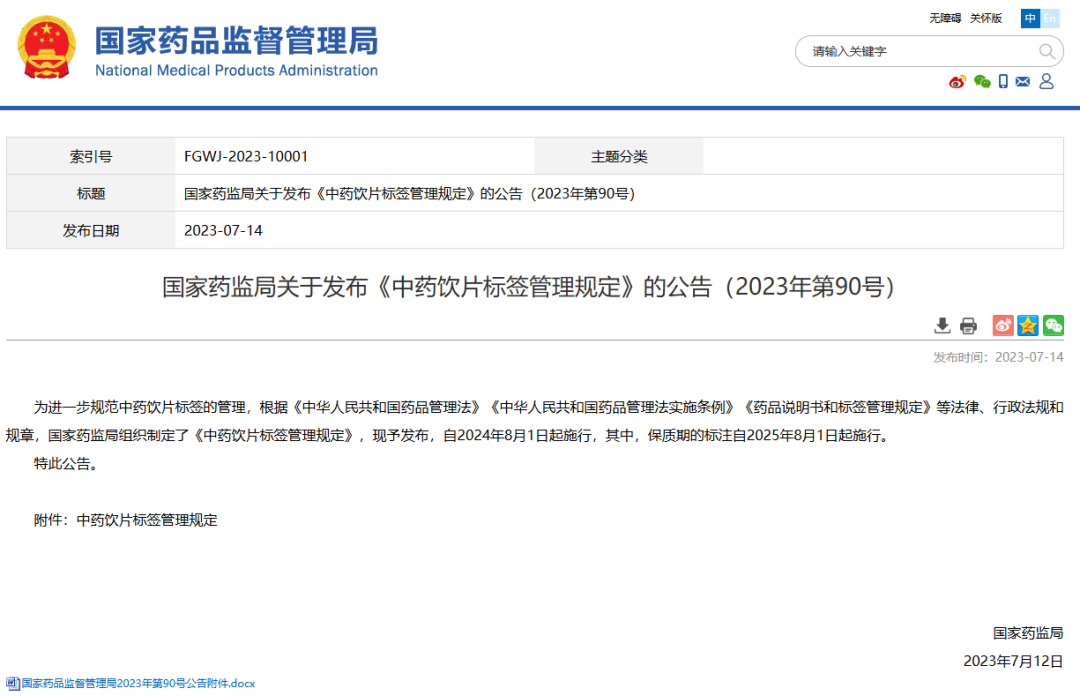Share the announcement to QZone
This screenshot has height=696, width=1080.
(1027, 325)
